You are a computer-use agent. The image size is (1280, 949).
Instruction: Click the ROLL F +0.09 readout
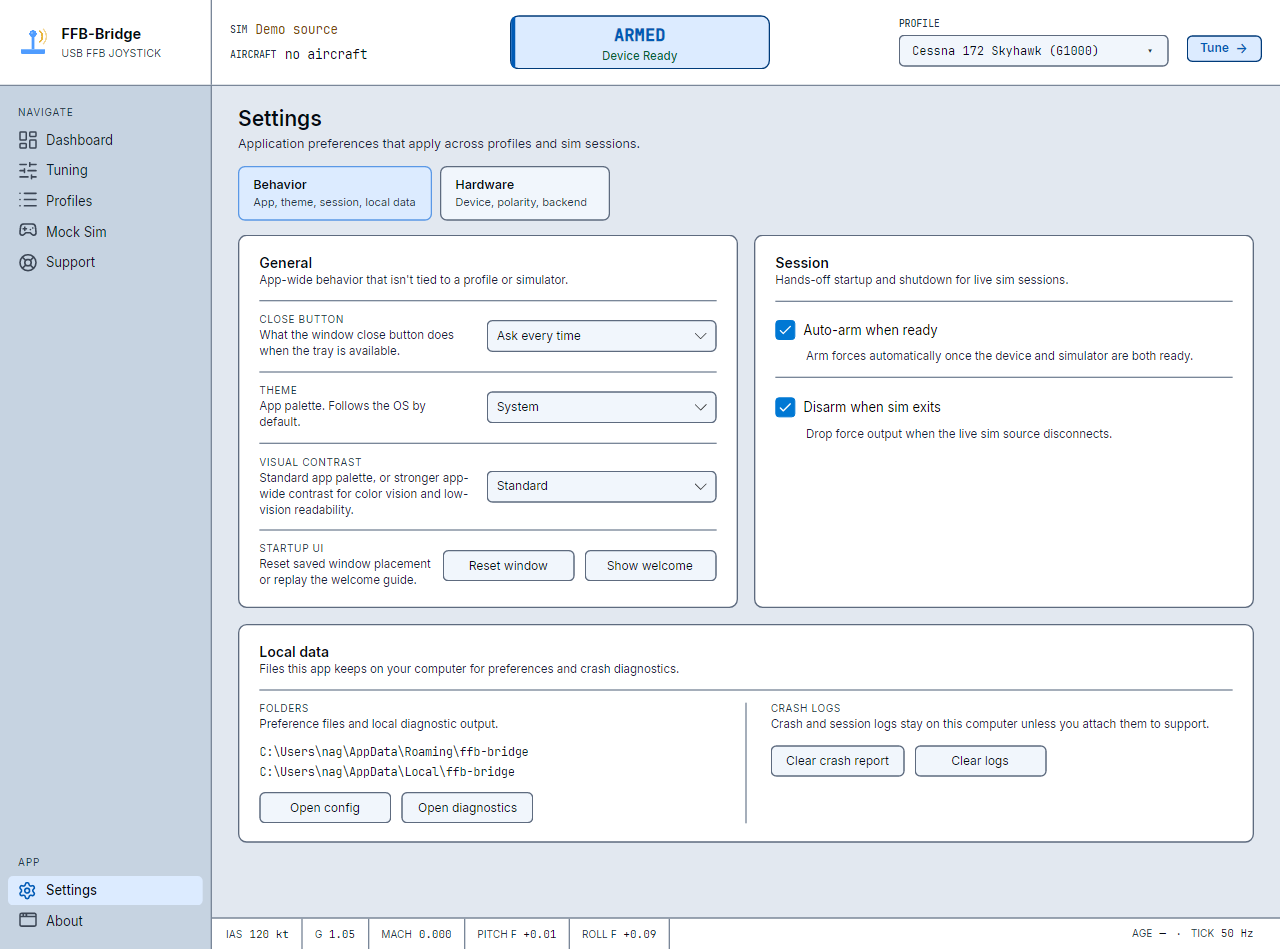619,934
